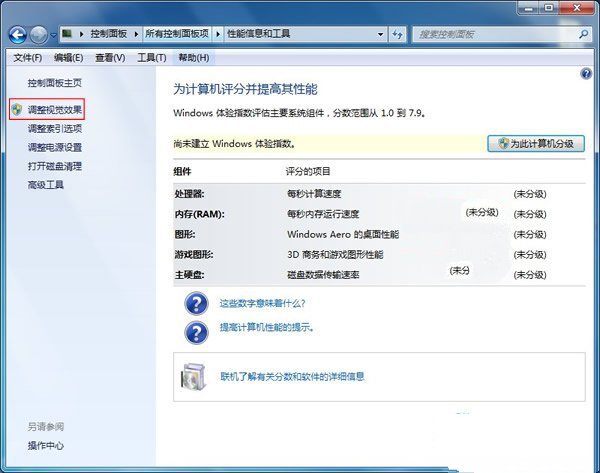Select the 处理器: row label
The image size is (600, 473).
click(x=189, y=194)
